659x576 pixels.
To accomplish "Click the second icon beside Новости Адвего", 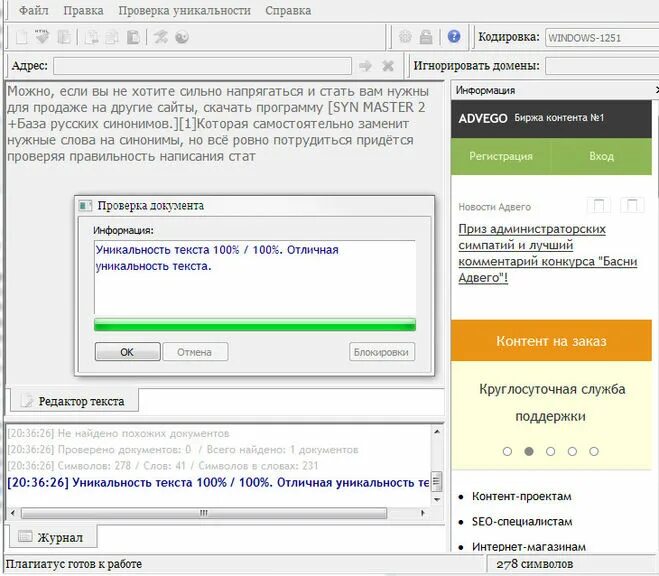I will point(632,205).
